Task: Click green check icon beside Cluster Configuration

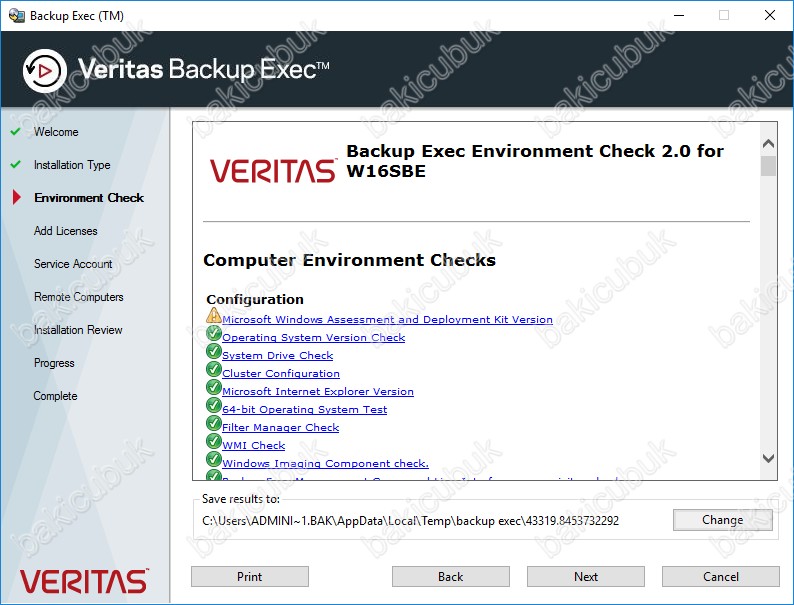Action: (214, 370)
